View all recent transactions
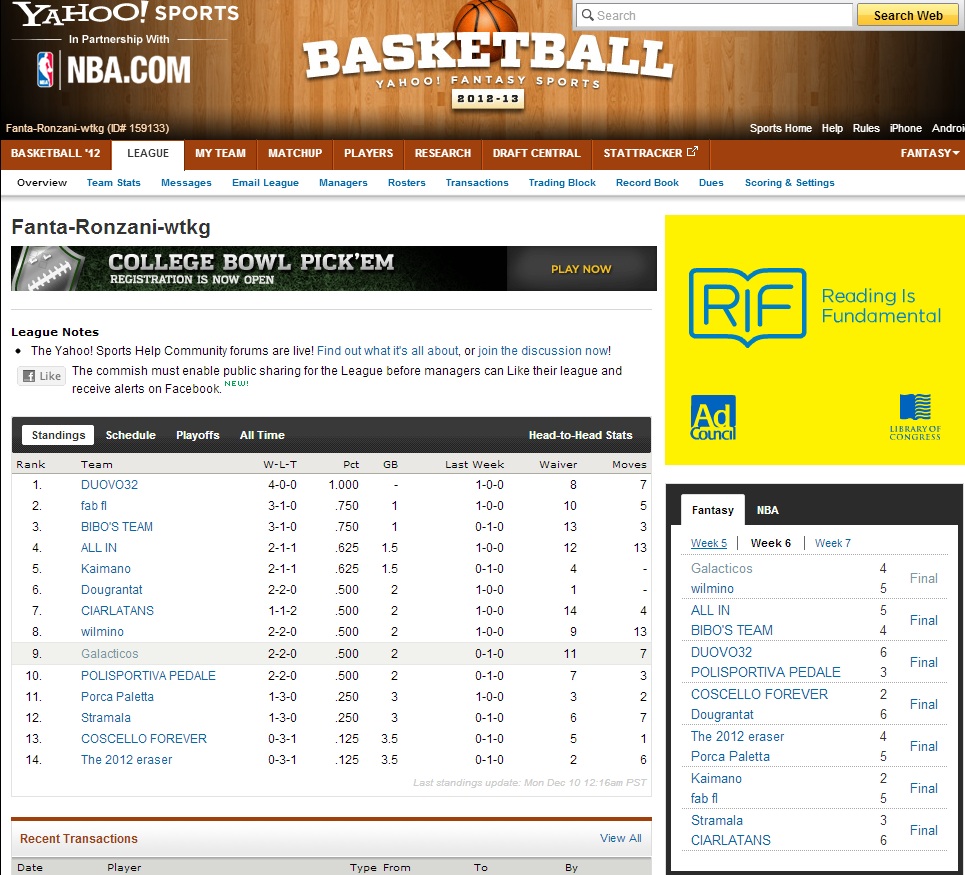The height and width of the screenshot is (875, 965). (620, 838)
